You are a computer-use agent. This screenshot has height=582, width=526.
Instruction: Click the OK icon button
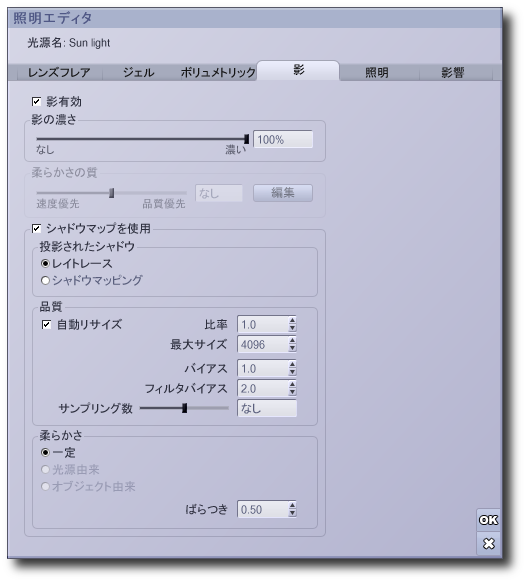point(488,520)
